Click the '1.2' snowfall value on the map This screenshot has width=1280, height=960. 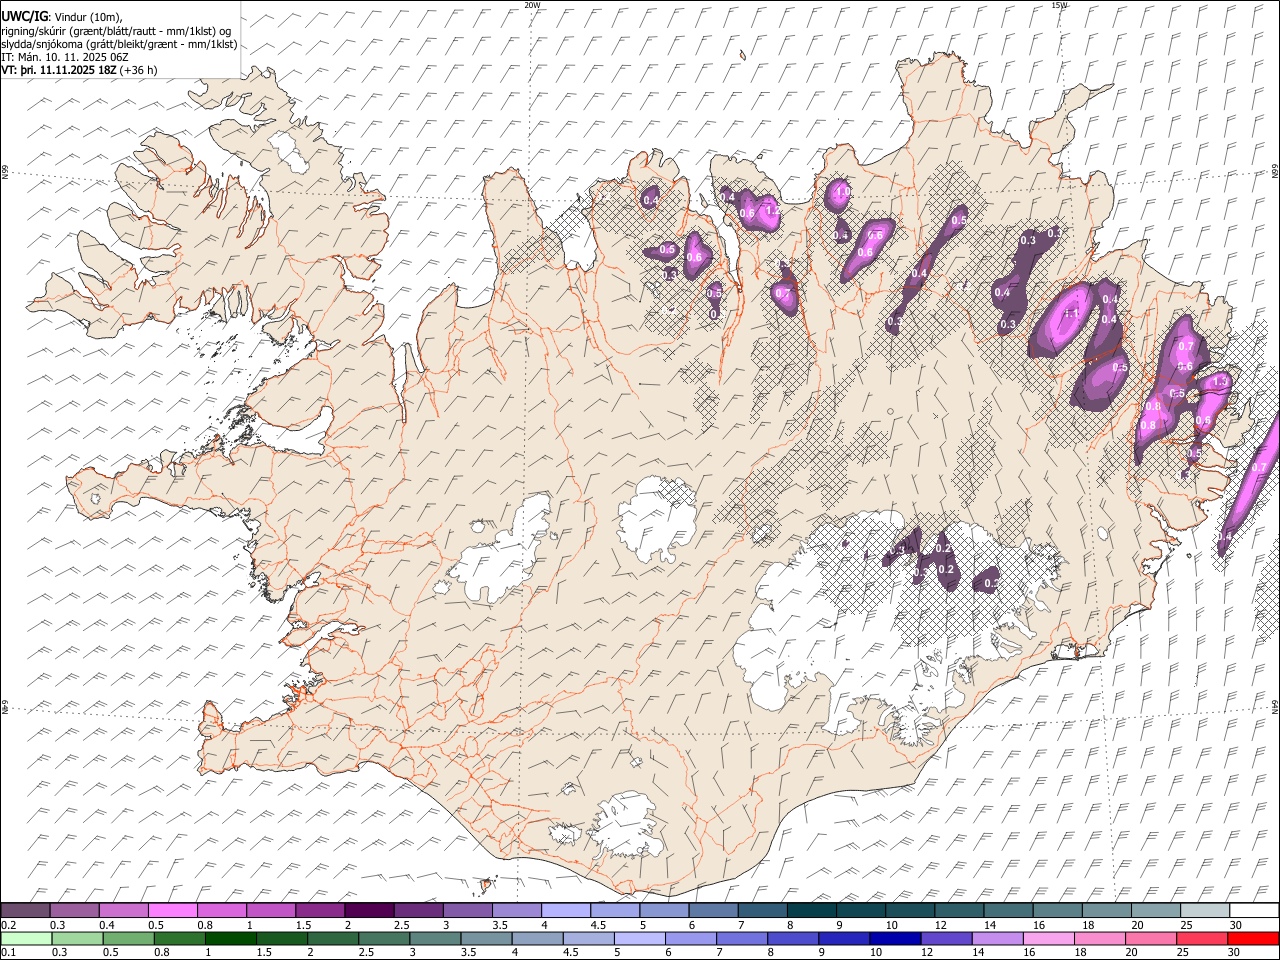click(x=771, y=210)
